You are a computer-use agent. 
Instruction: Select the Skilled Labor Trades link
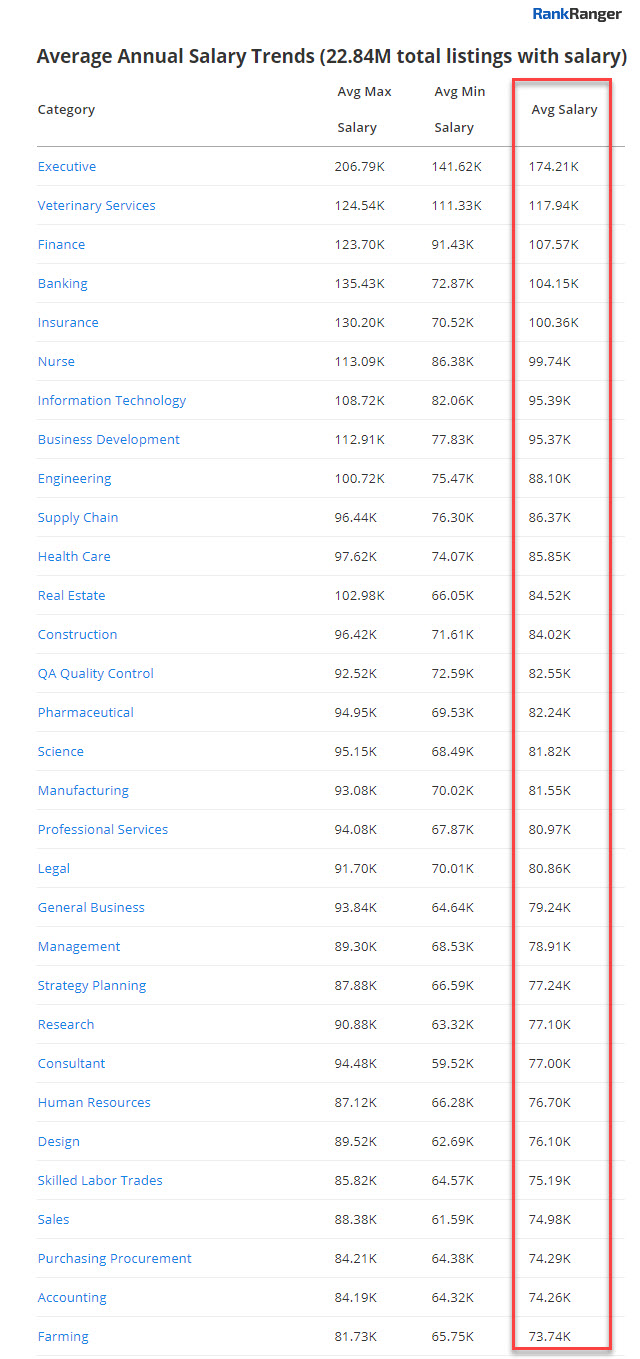tap(100, 1181)
